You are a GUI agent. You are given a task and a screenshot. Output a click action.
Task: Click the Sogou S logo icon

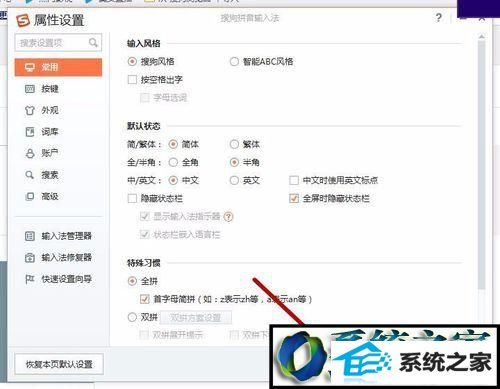(x=23, y=20)
